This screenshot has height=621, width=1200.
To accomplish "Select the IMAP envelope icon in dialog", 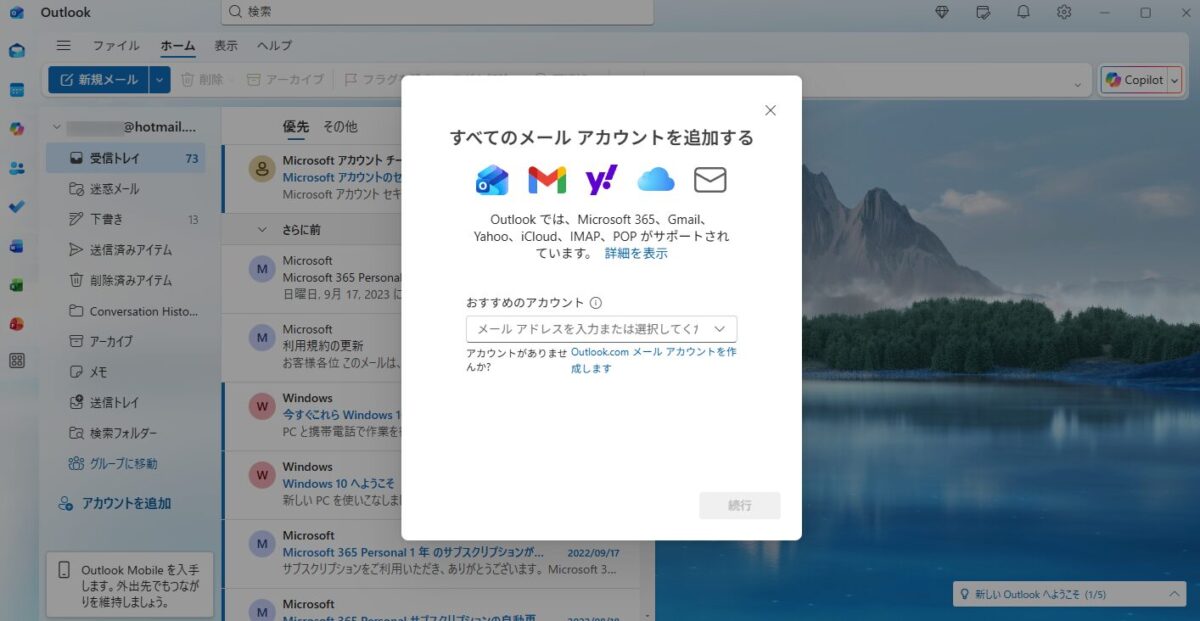I will tap(709, 180).
